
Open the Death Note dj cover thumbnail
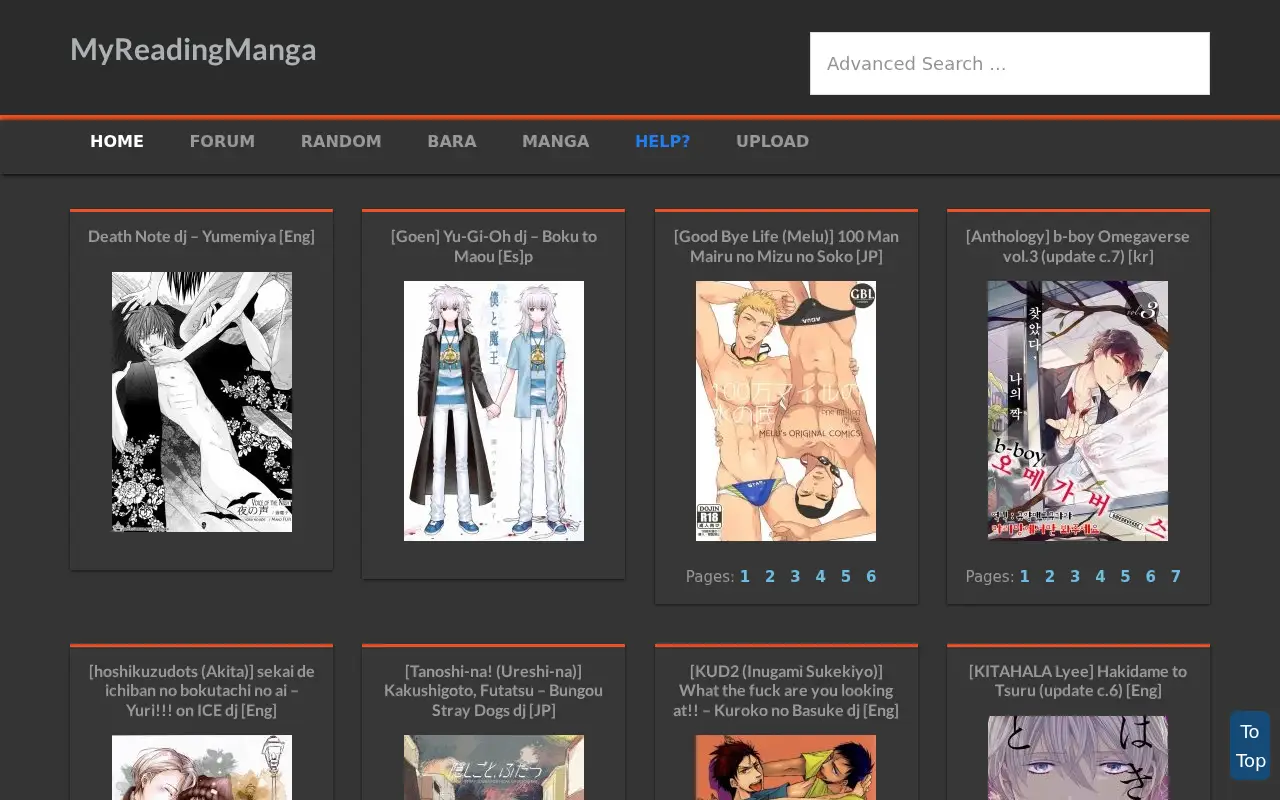(202, 402)
